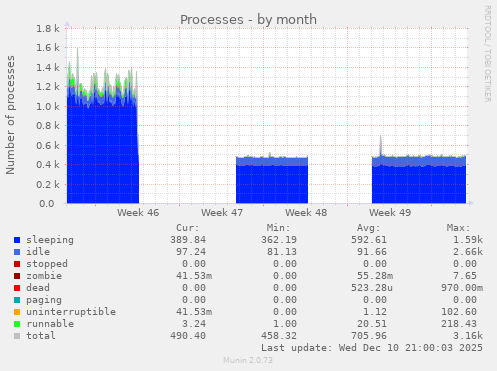Click the 'Cur:' column header

(188, 228)
